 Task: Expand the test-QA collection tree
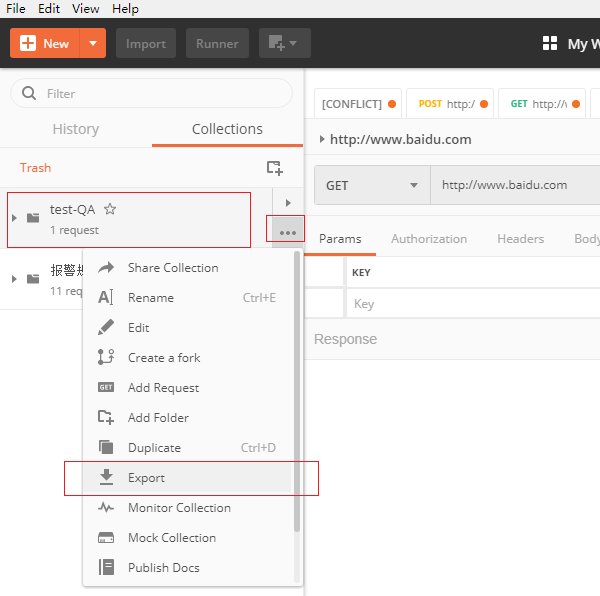pos(14,218)
